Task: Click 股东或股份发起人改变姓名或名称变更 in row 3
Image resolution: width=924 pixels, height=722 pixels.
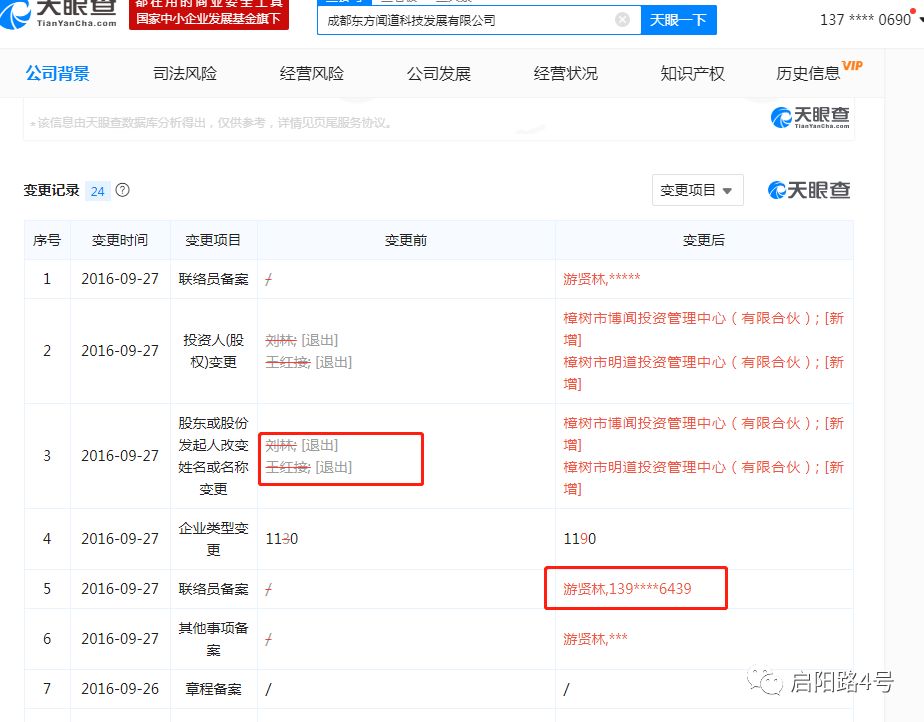Action: (213, 456)
